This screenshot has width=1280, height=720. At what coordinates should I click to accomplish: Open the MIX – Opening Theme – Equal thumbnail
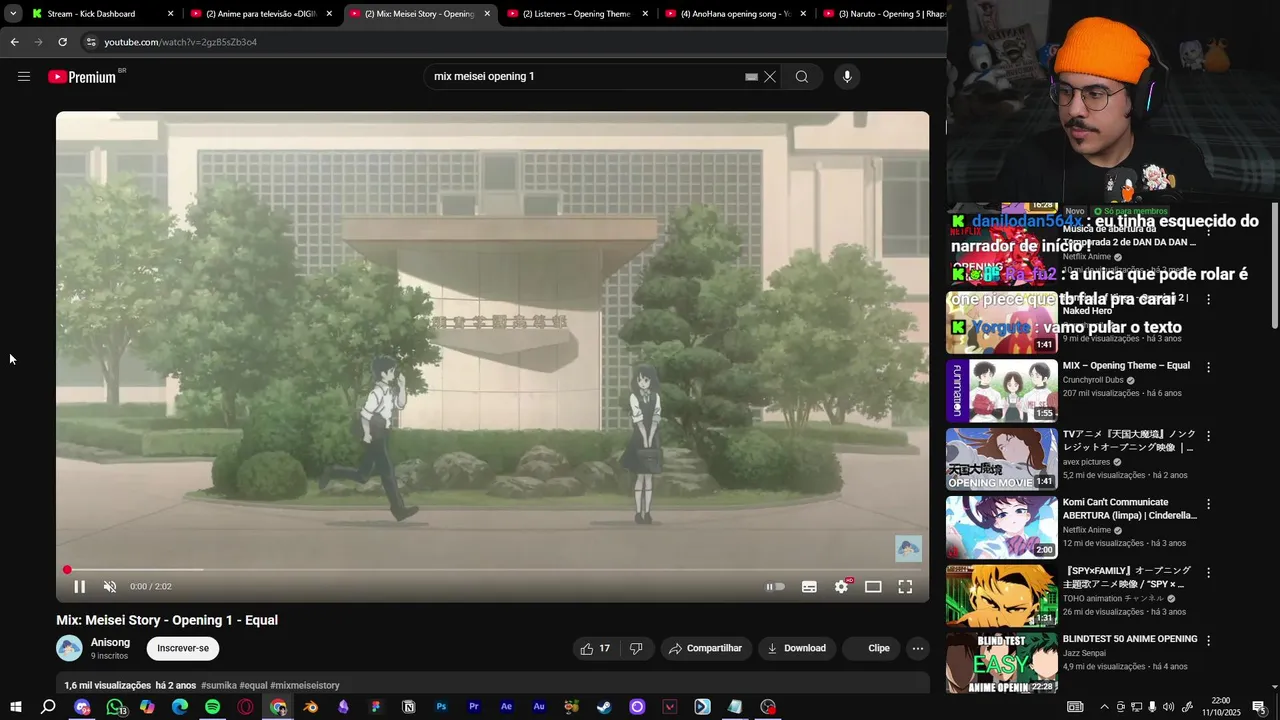click(1001, 390)
